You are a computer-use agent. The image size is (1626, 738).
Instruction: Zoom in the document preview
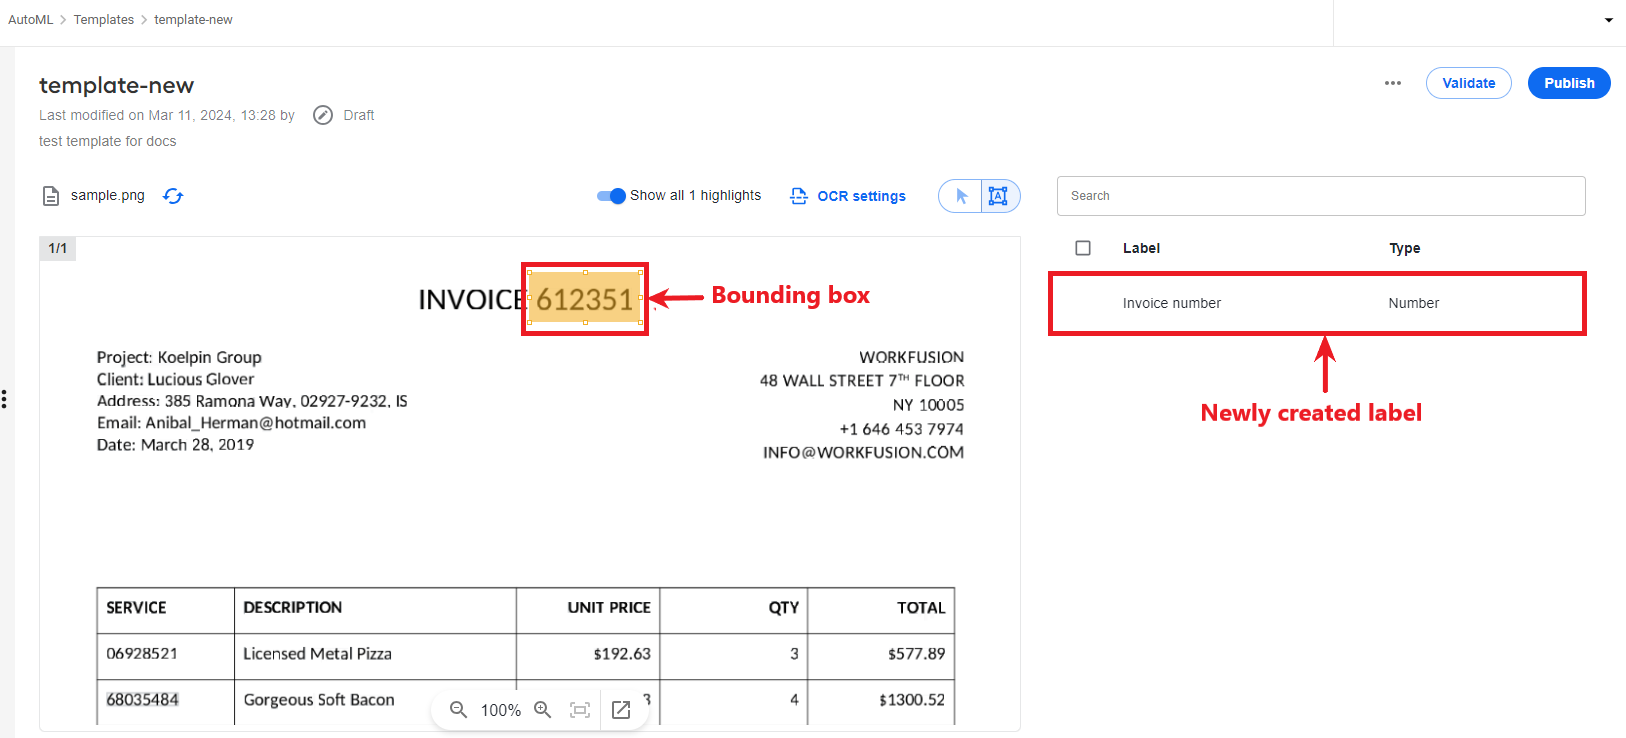point(543,709)
